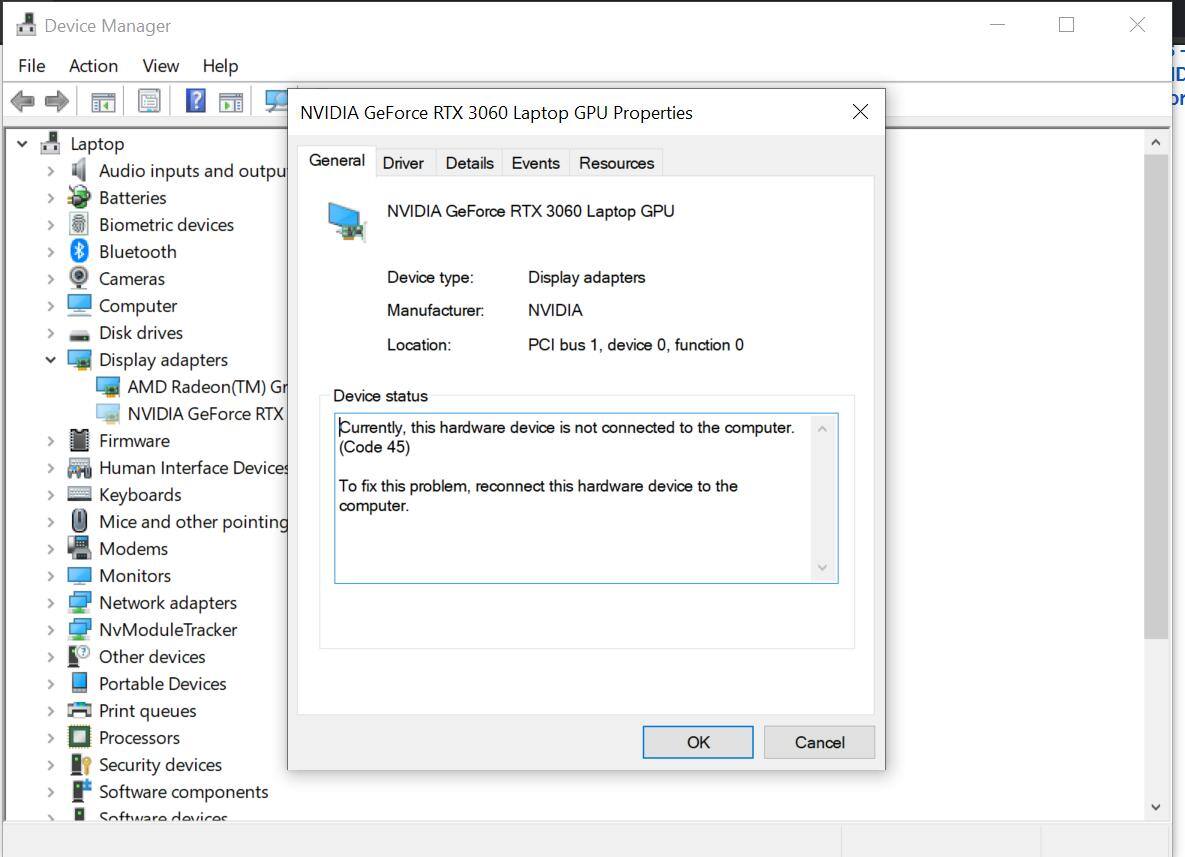Open the View menu
This screenshot has width=1185, height=857.
click(160, 66)
